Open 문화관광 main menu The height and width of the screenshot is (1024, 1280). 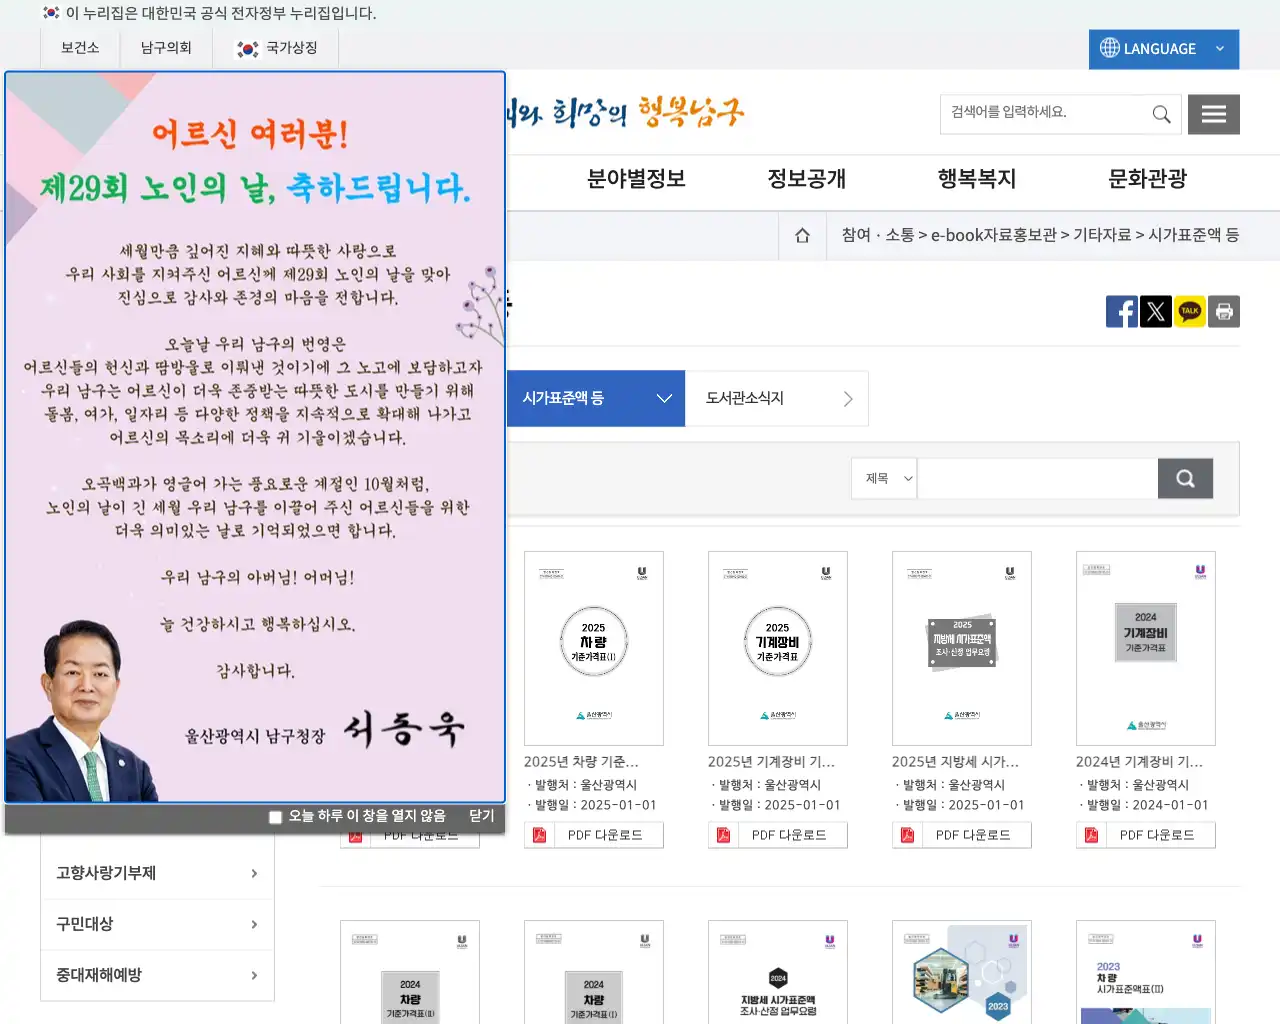pyautogui.click(x=1147, y=179)
